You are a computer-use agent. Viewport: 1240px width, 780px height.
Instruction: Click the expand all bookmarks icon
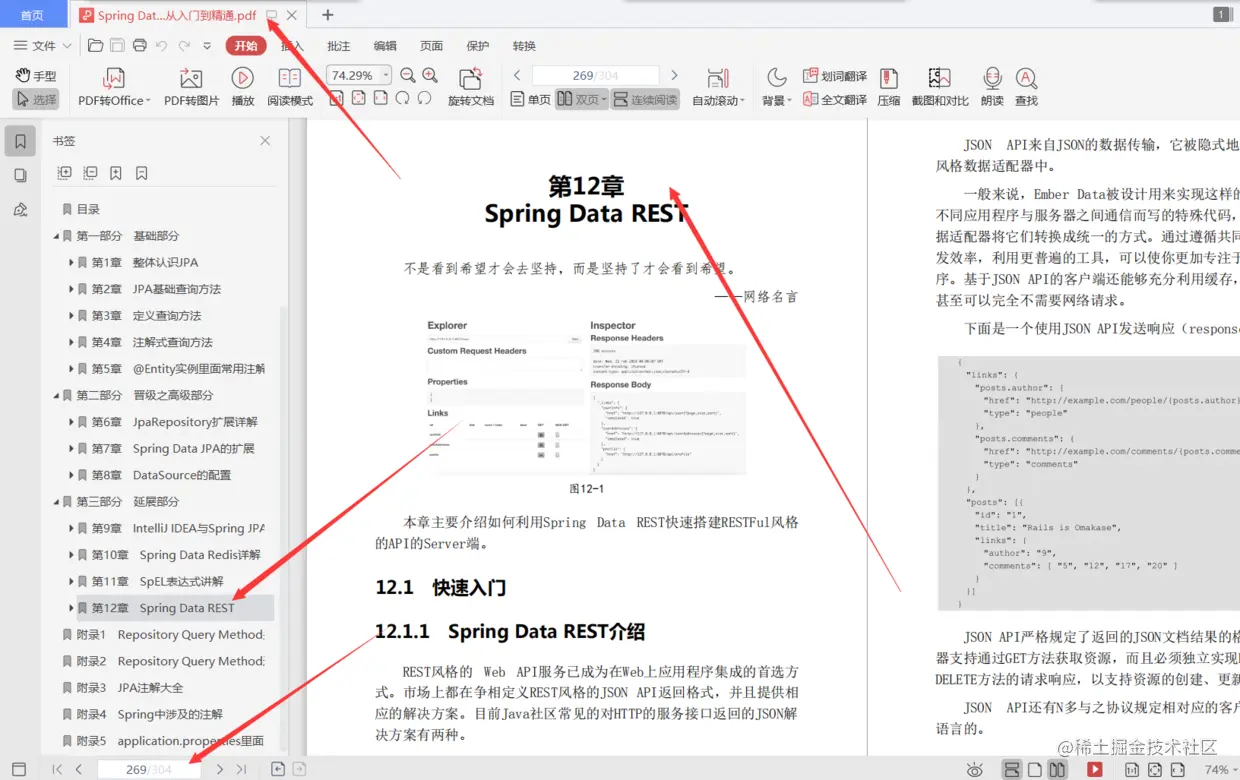[x=65, y=173]
